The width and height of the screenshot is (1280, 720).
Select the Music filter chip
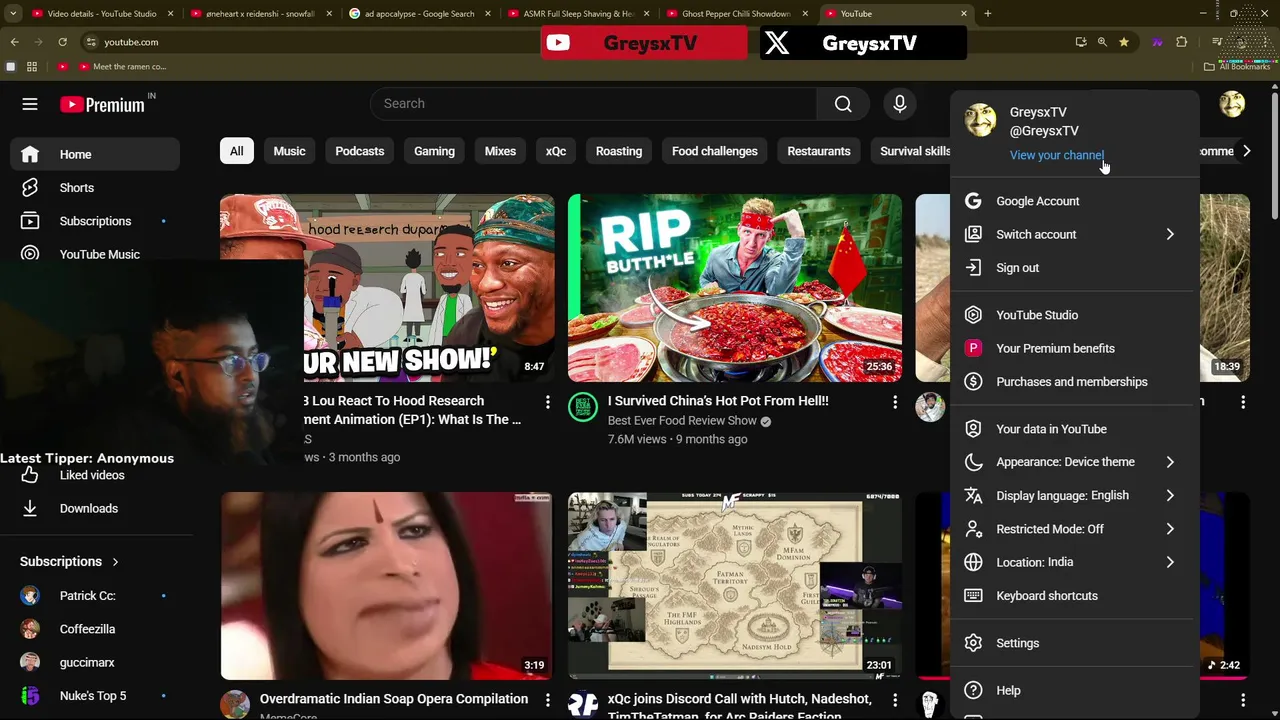click(289, 151)
